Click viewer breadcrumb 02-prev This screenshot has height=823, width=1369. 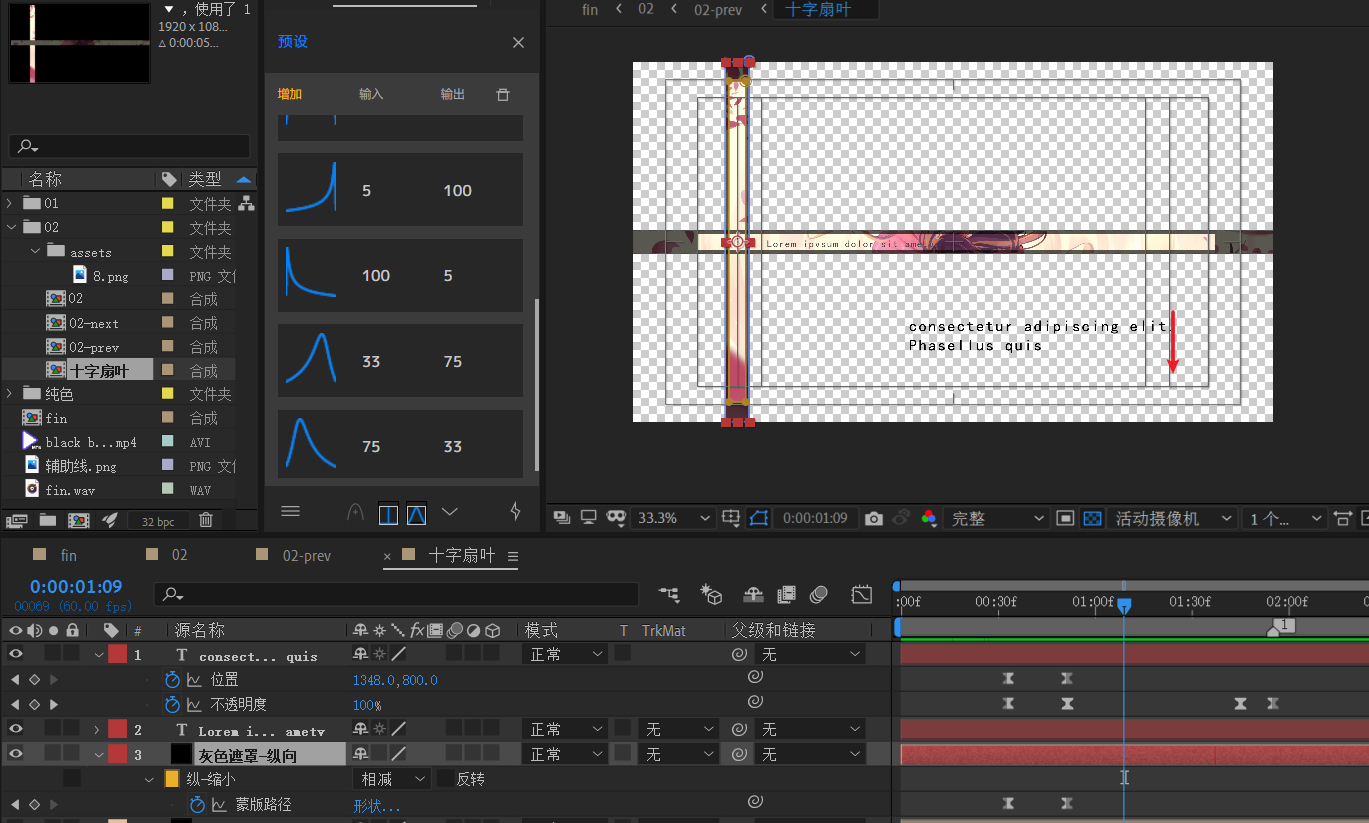pos(720,9)
